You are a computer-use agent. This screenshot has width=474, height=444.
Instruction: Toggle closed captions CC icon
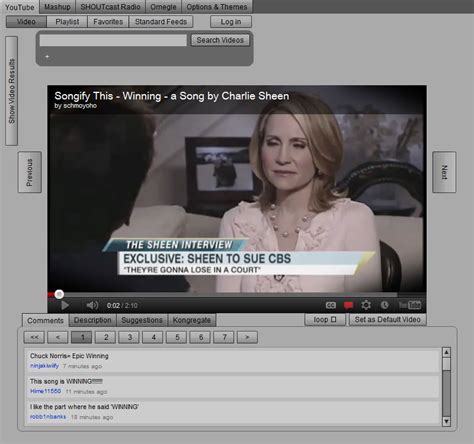330,305
